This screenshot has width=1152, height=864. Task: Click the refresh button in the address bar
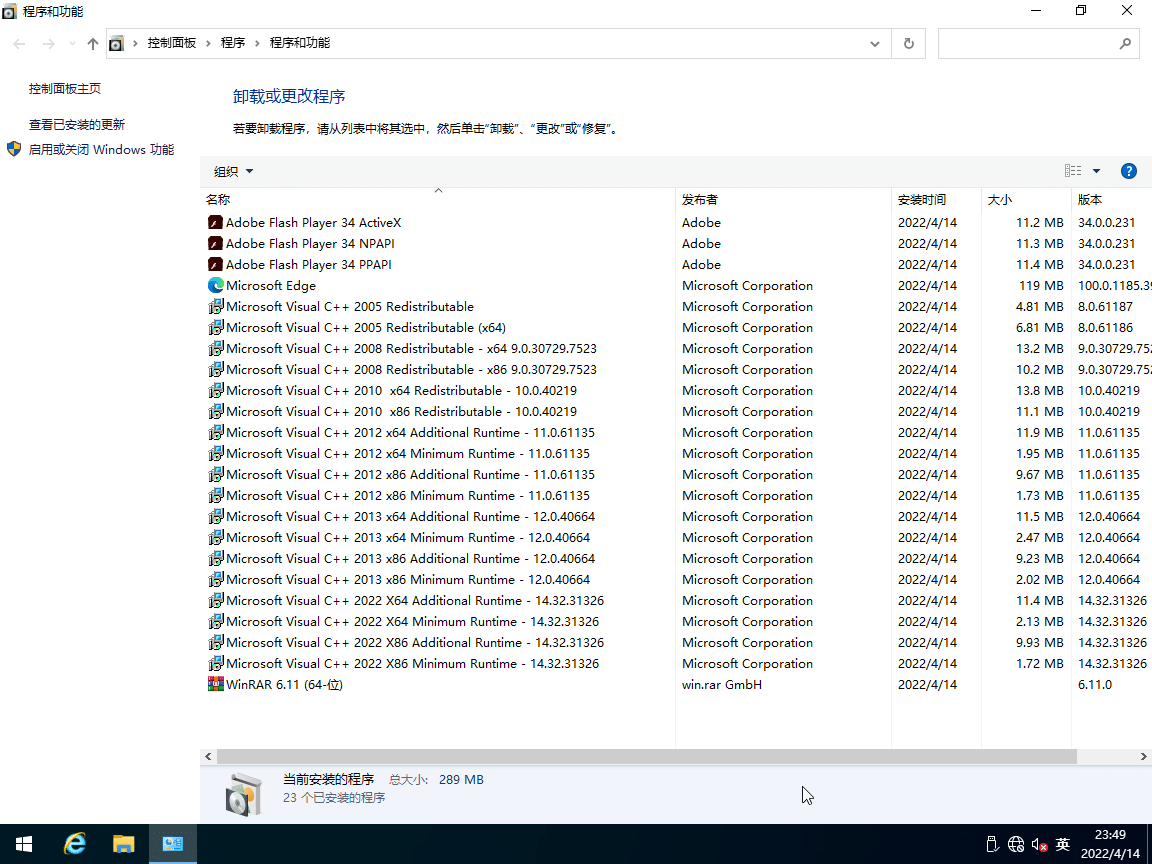point(908,44)
